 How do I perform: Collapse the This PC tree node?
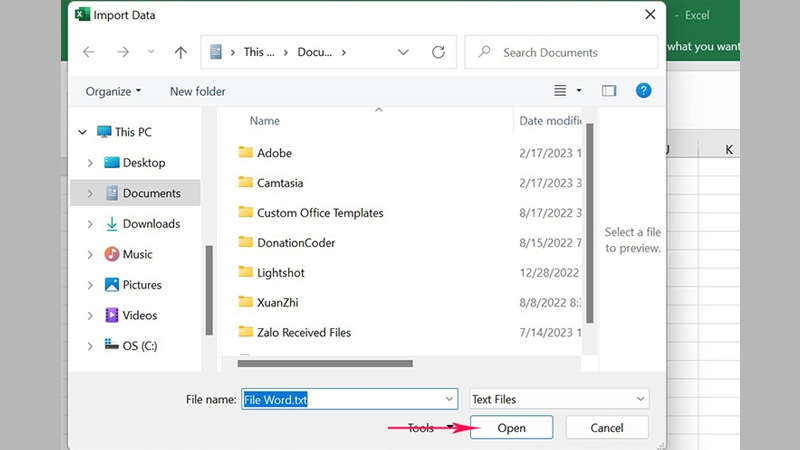click(82, 132)
